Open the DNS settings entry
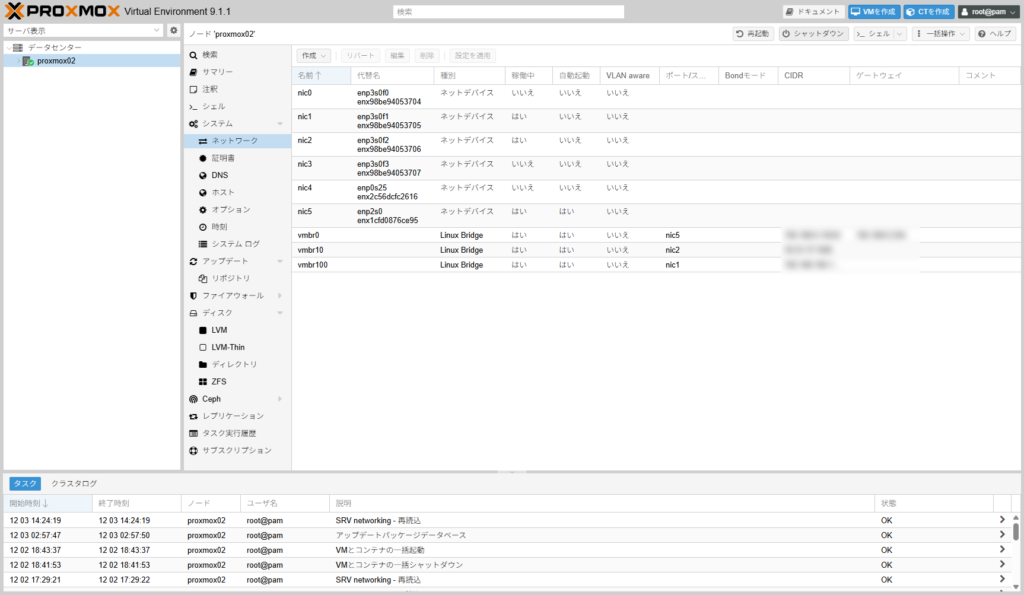The width and height of the screenshot is (1024, 595). tap(219, 175)
